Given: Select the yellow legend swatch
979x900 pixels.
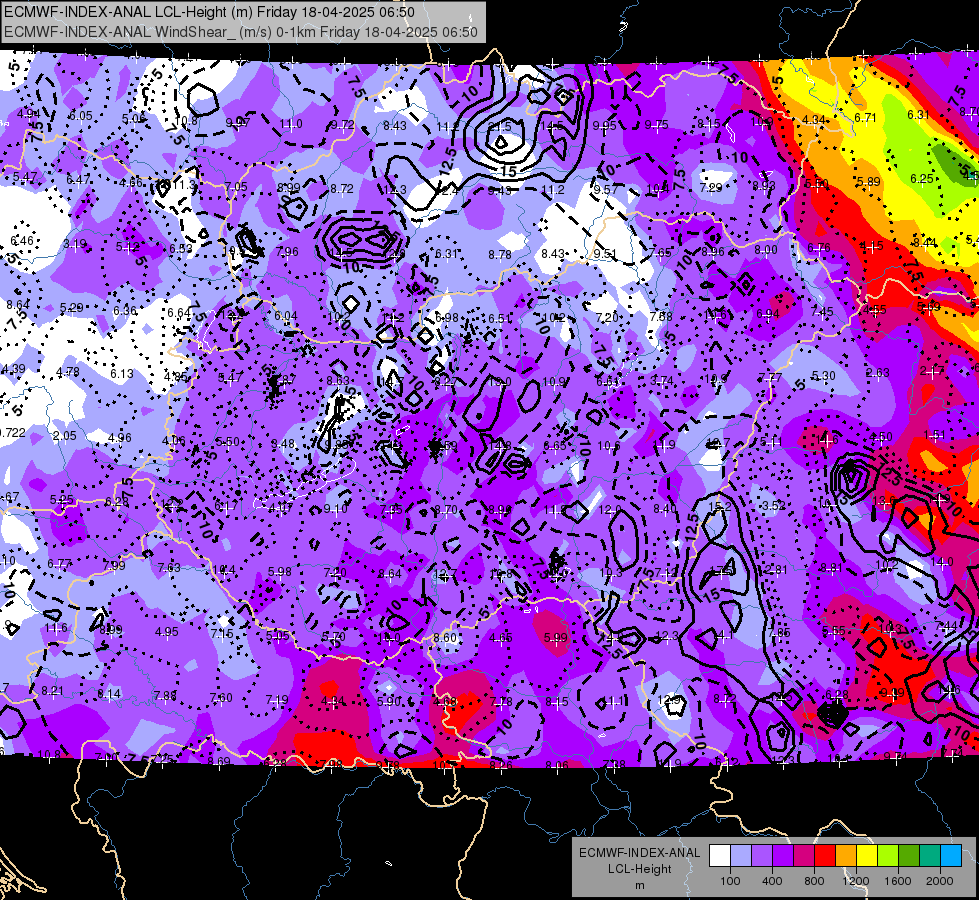Looking at the screenshot, I should (867, 856).
